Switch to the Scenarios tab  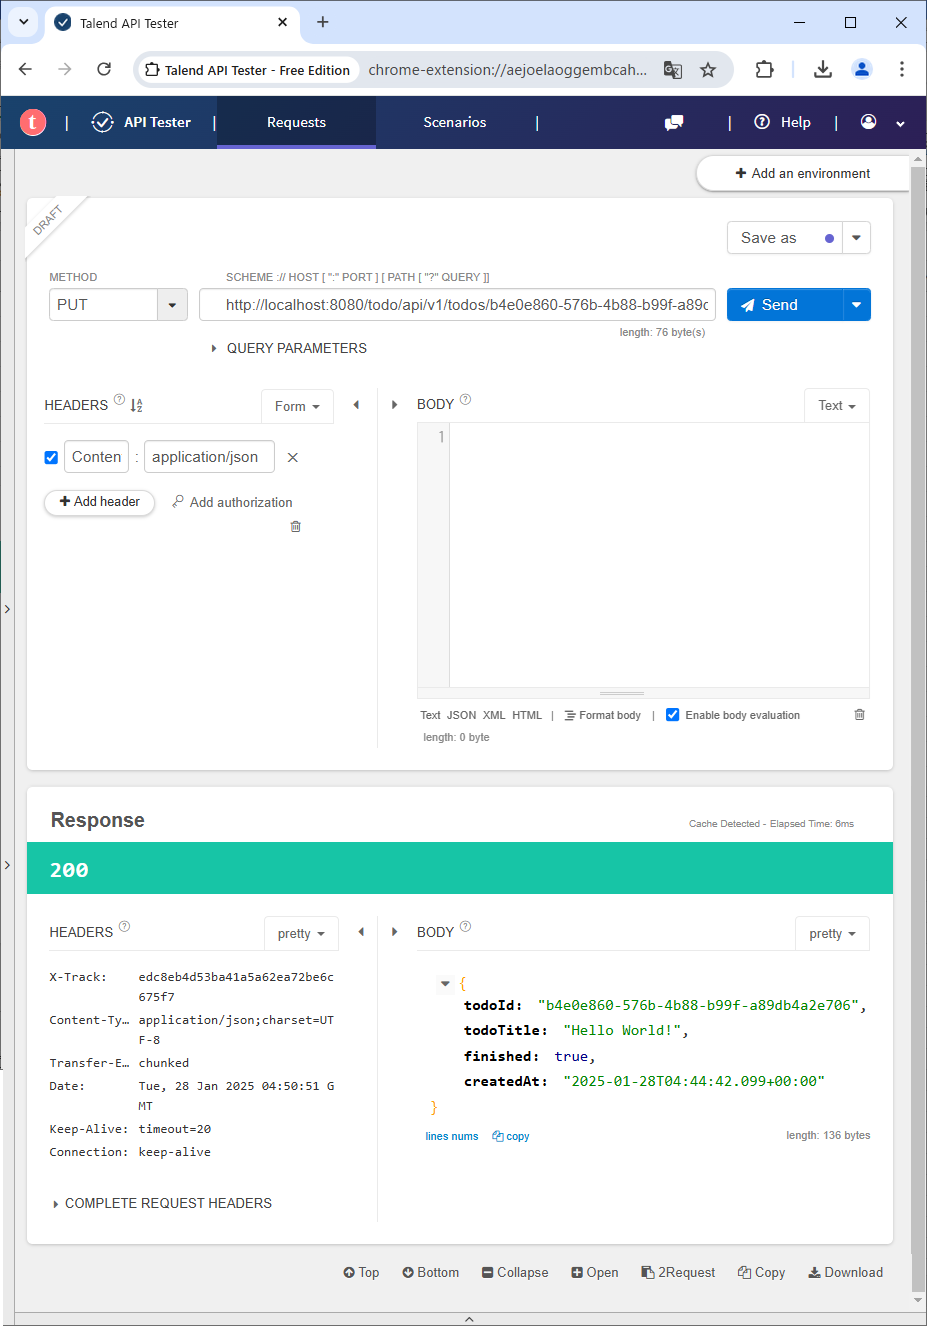(454, 122)
